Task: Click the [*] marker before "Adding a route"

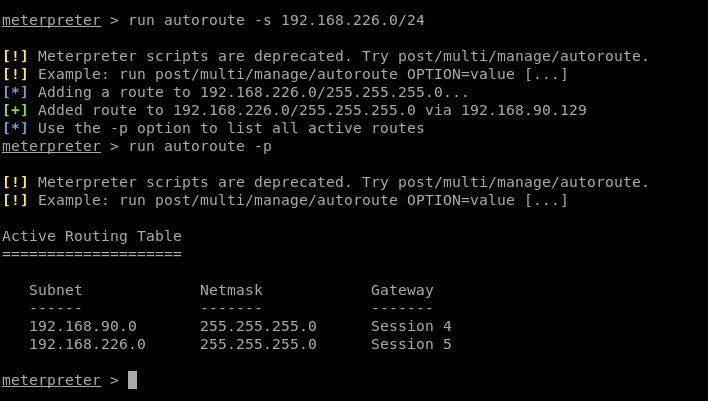Action: pyautogui.click(x=15, y=92)
